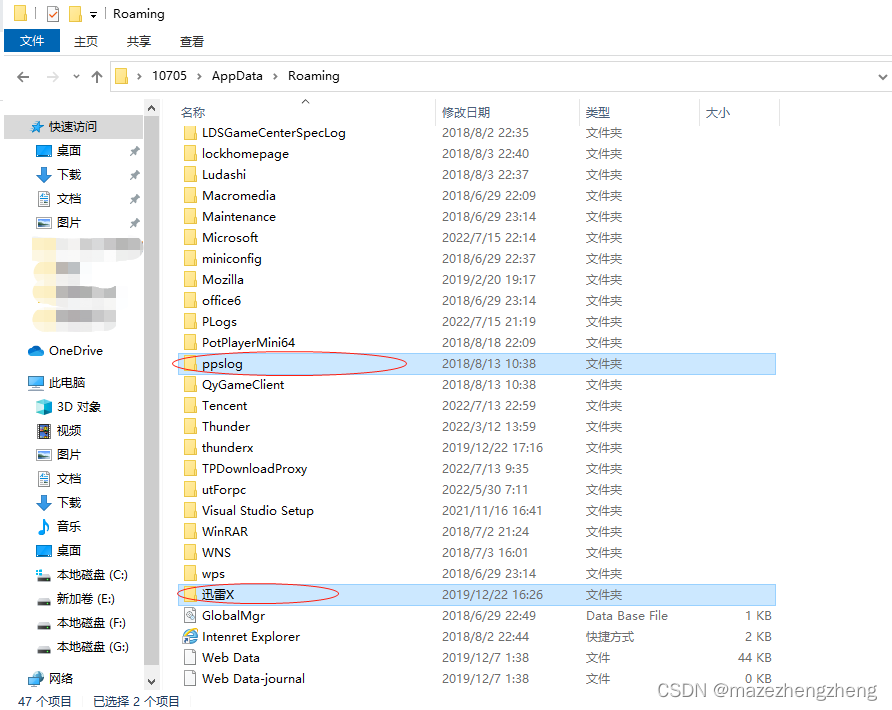Open 本地磁盘 (G:) drive

coord(92,647)
